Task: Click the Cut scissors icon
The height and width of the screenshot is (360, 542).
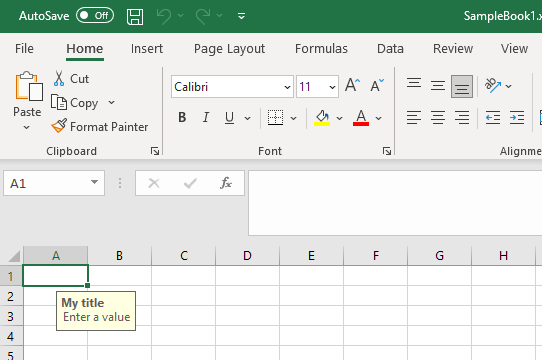Action: click(x=59, y=79)
